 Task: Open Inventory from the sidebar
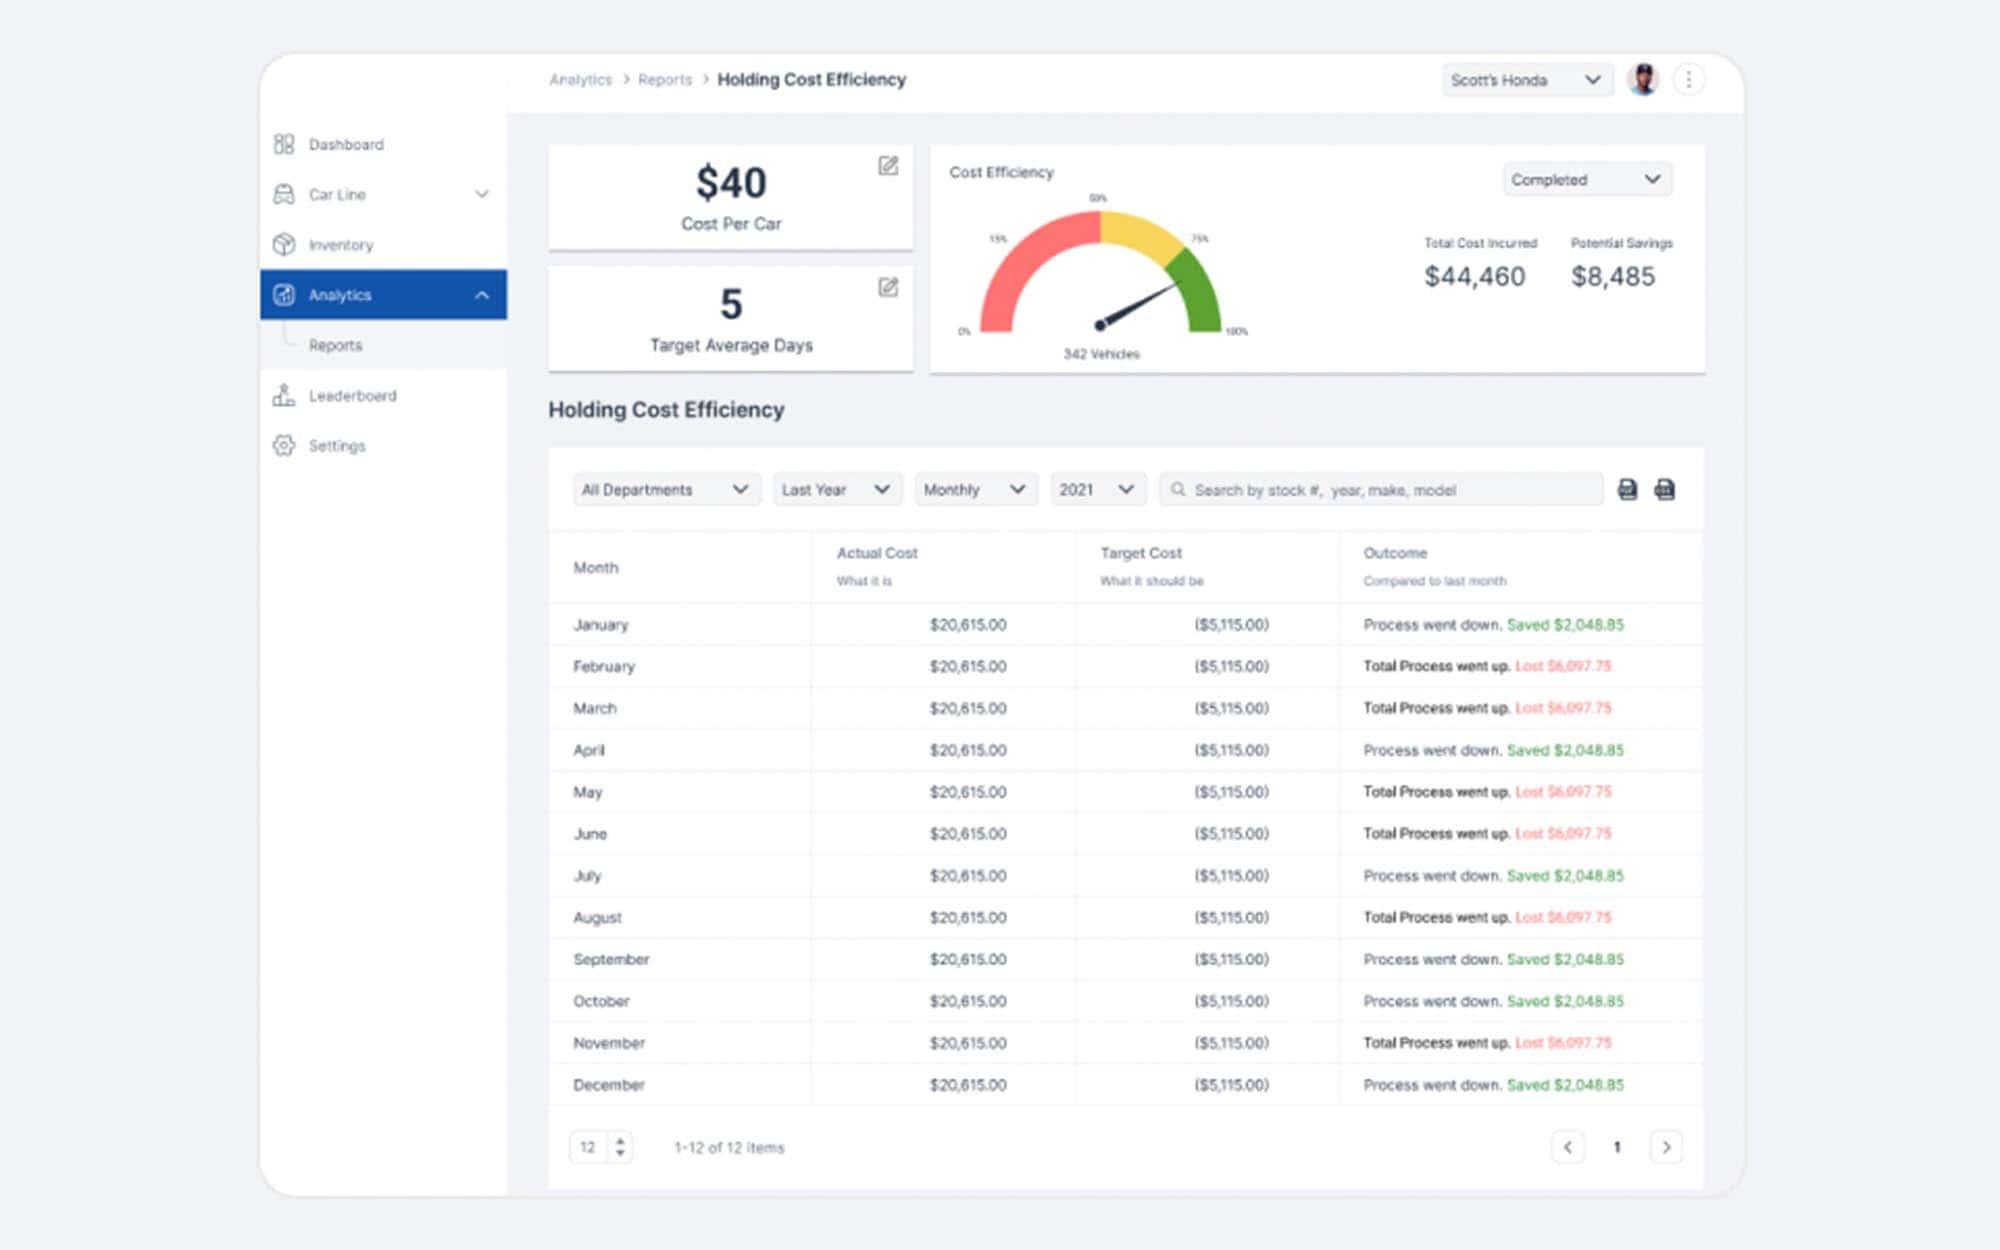(340, 245)
